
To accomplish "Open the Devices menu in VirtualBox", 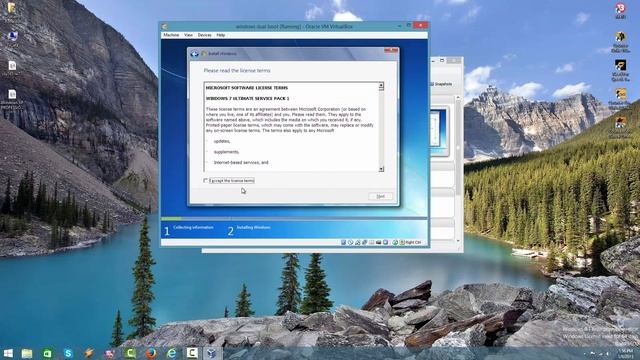I will tap(204, 35).
